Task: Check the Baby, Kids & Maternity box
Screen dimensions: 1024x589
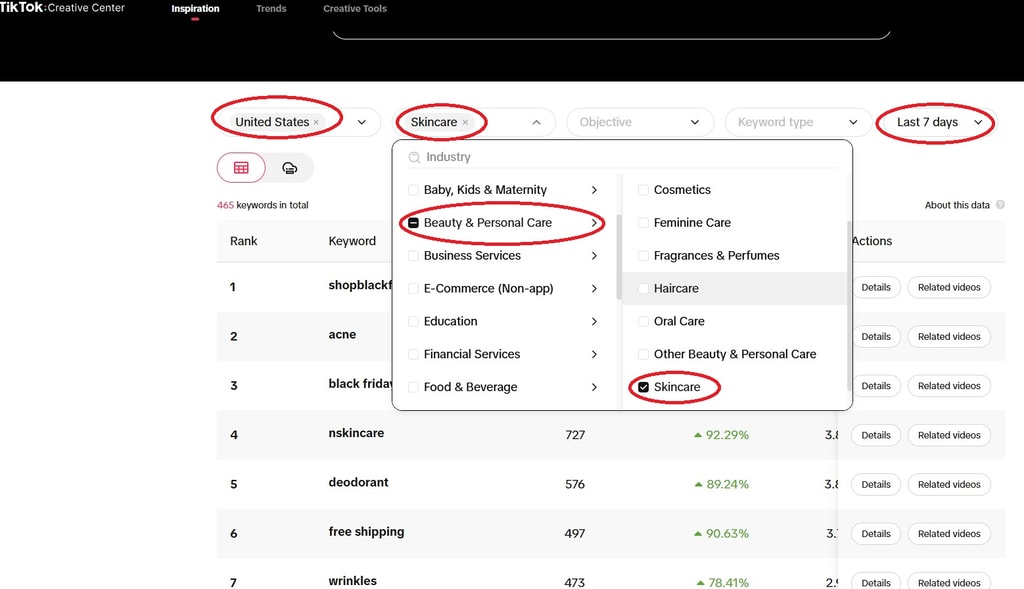Action: 413,190
